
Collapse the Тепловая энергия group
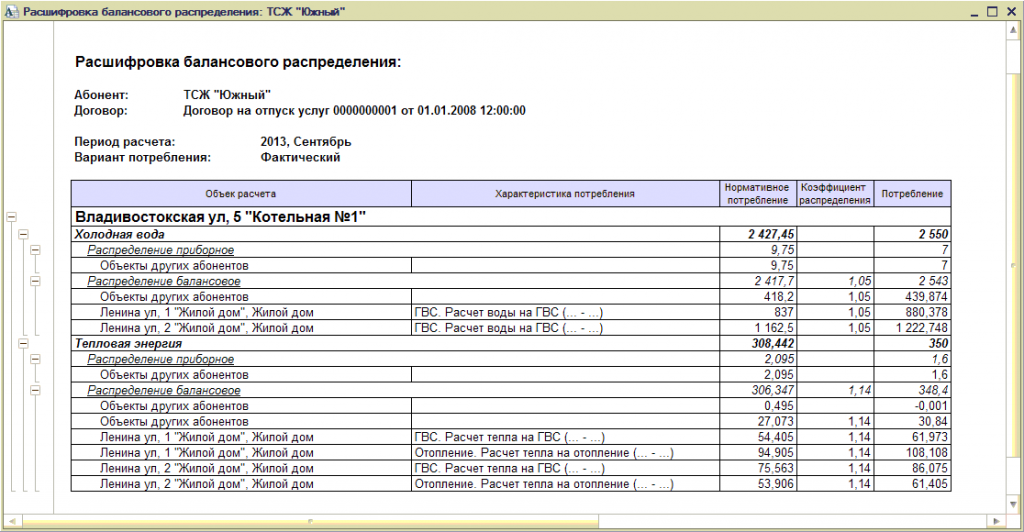(x=24, y=343)
